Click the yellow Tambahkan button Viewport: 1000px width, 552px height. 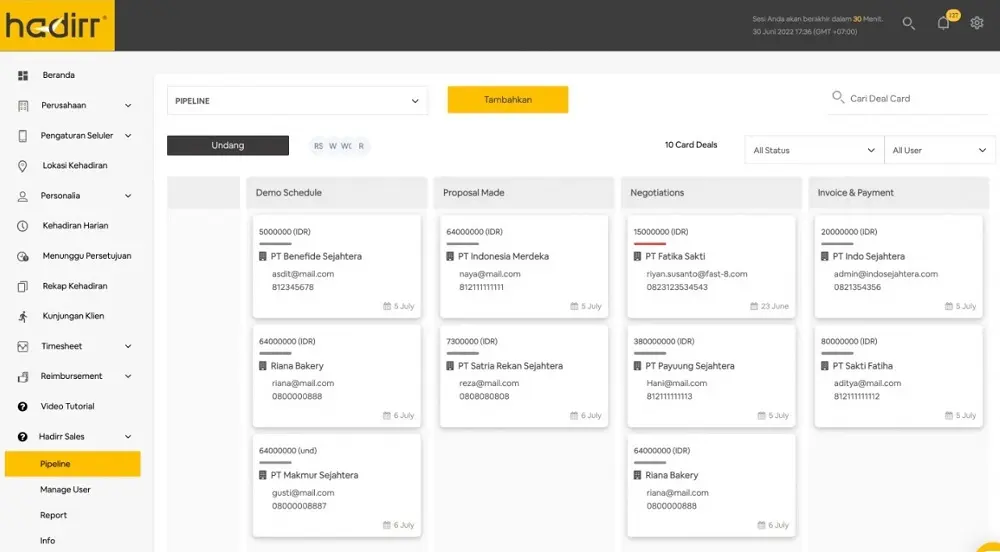coord(507,100)
